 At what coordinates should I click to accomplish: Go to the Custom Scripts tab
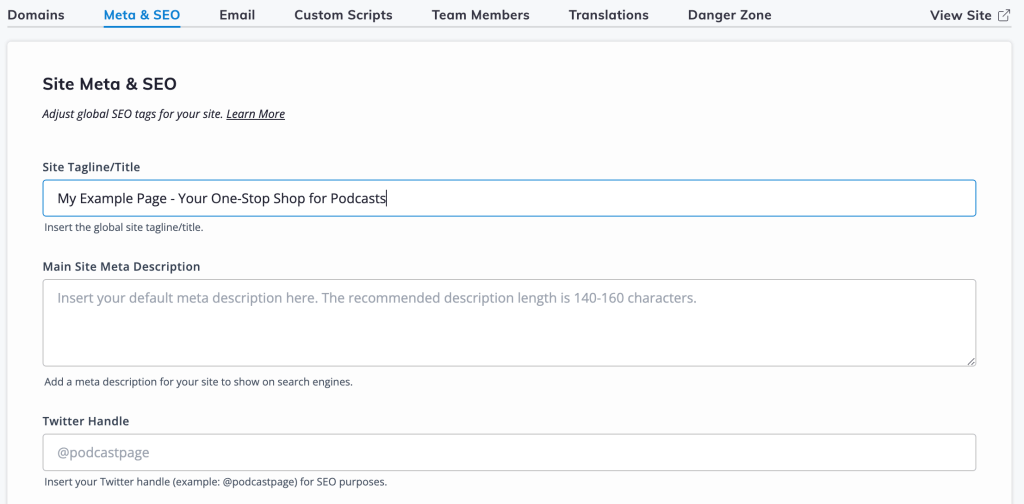343,15
